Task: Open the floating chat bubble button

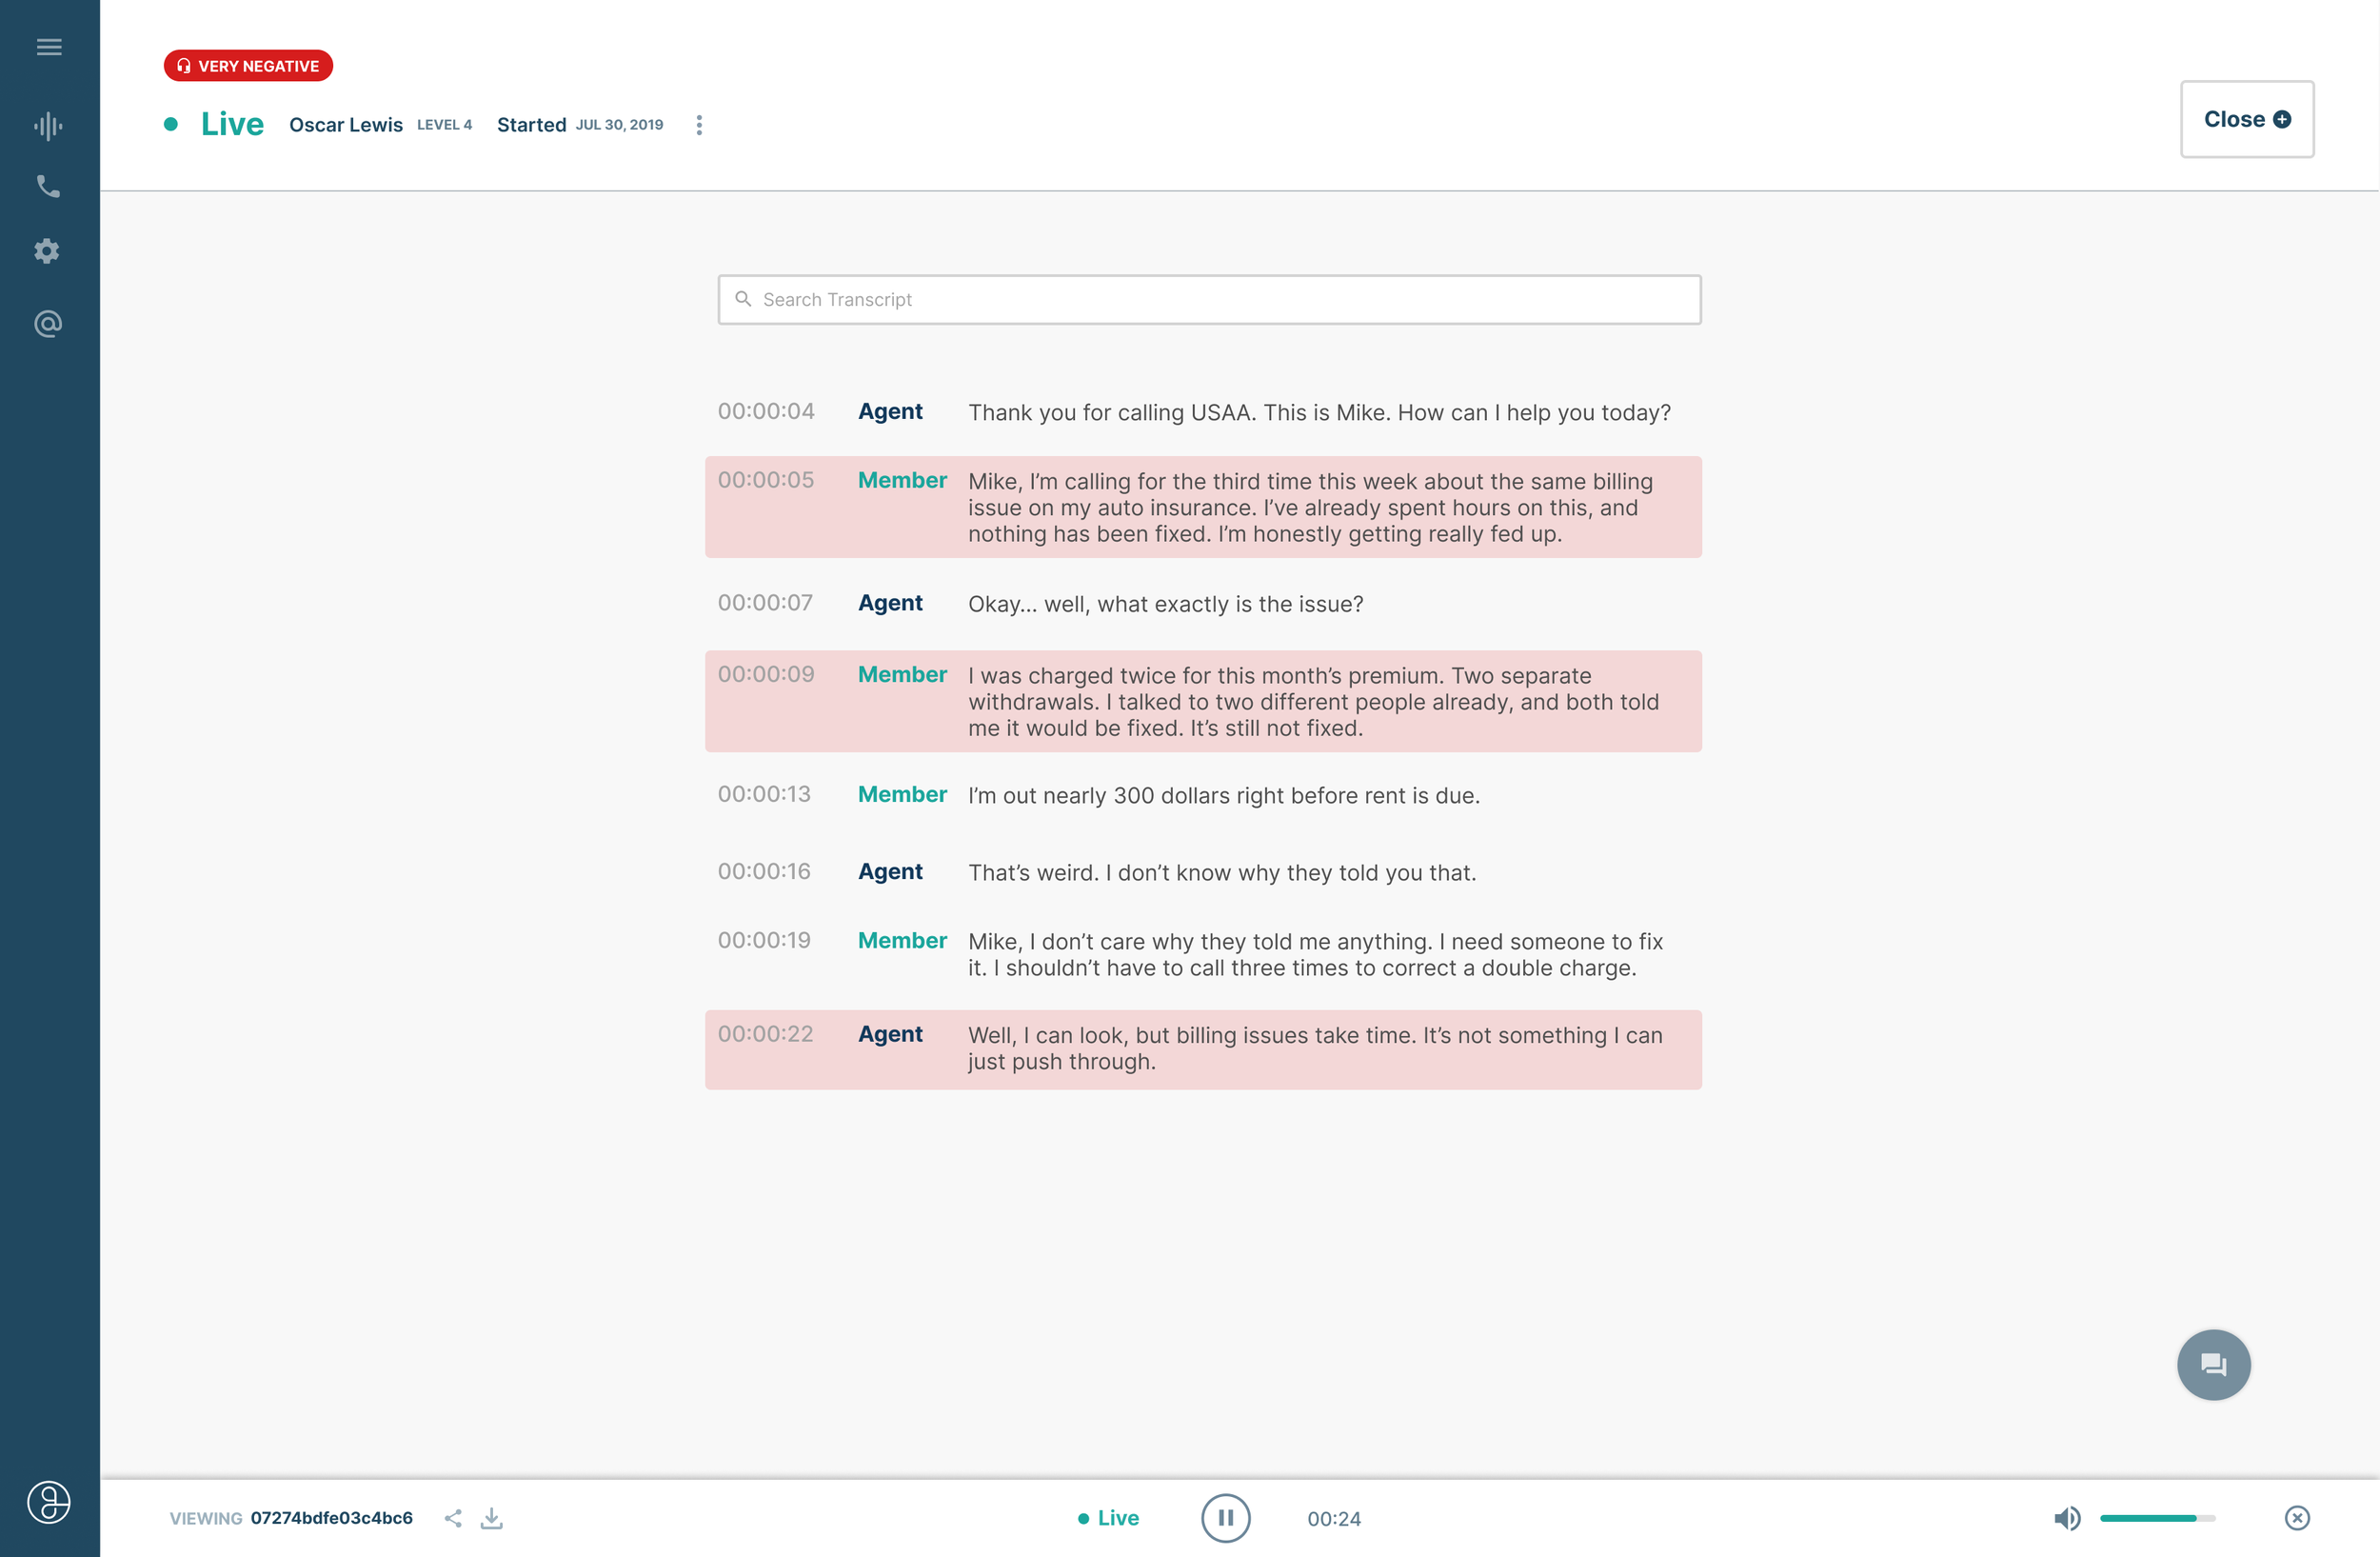Action: click(2213, 1365)
